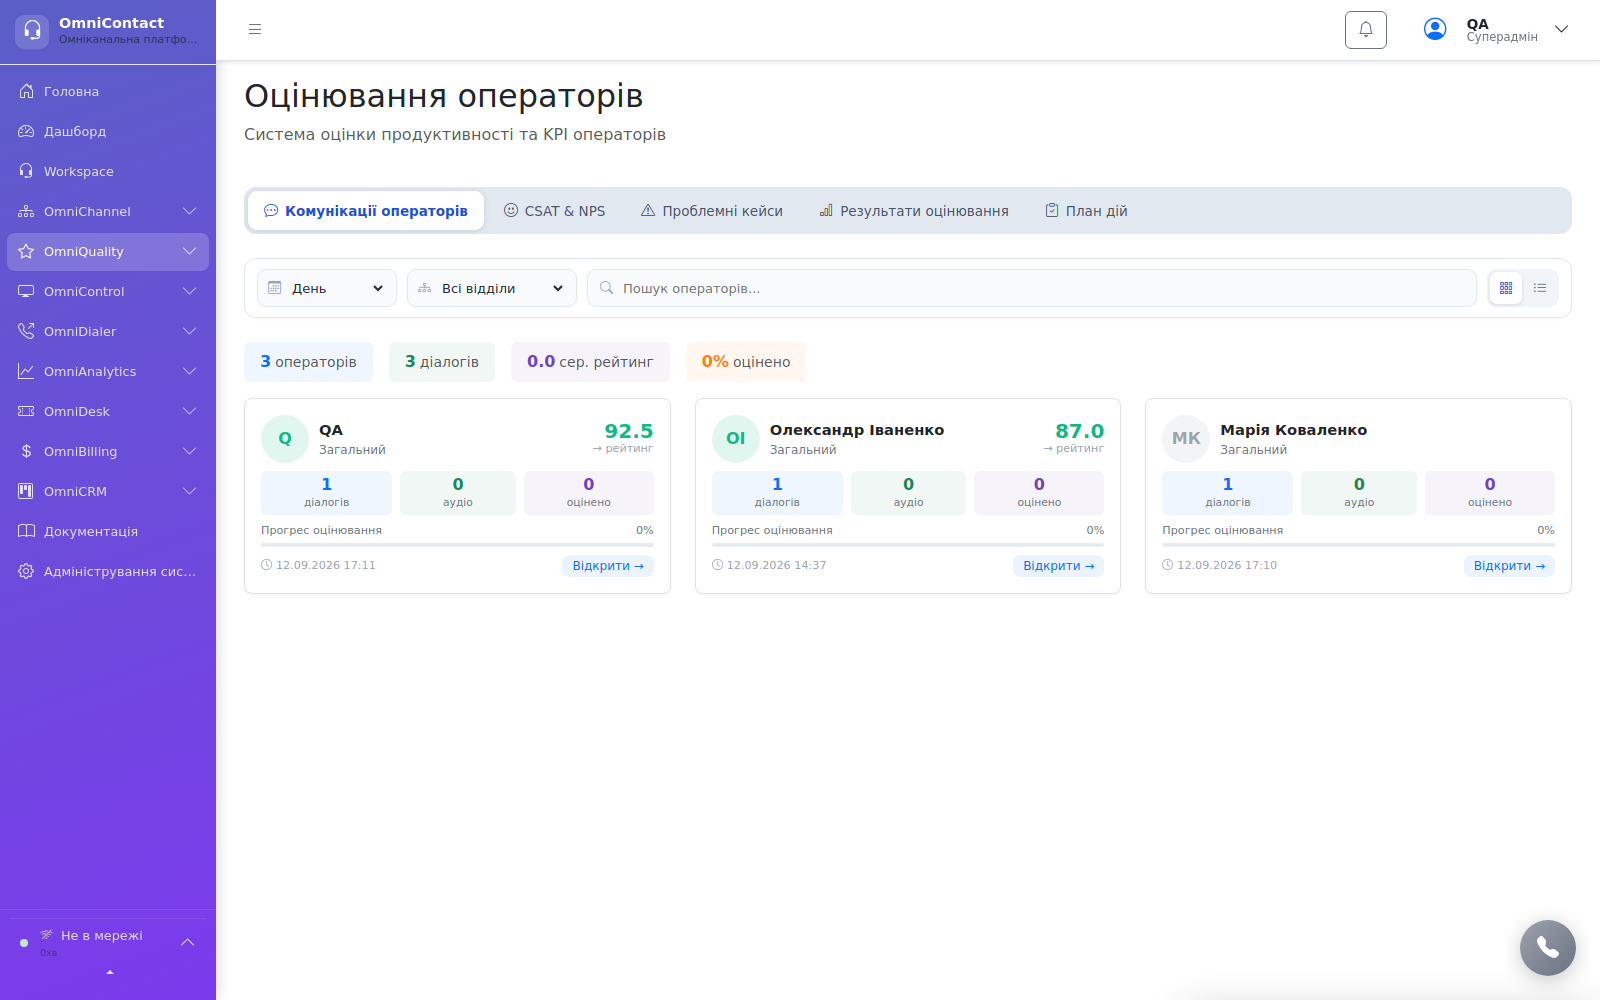Expand the Не в мережі status panel
The width and height of the screenshot is (1600, 1000).
[x=187, y=942]
